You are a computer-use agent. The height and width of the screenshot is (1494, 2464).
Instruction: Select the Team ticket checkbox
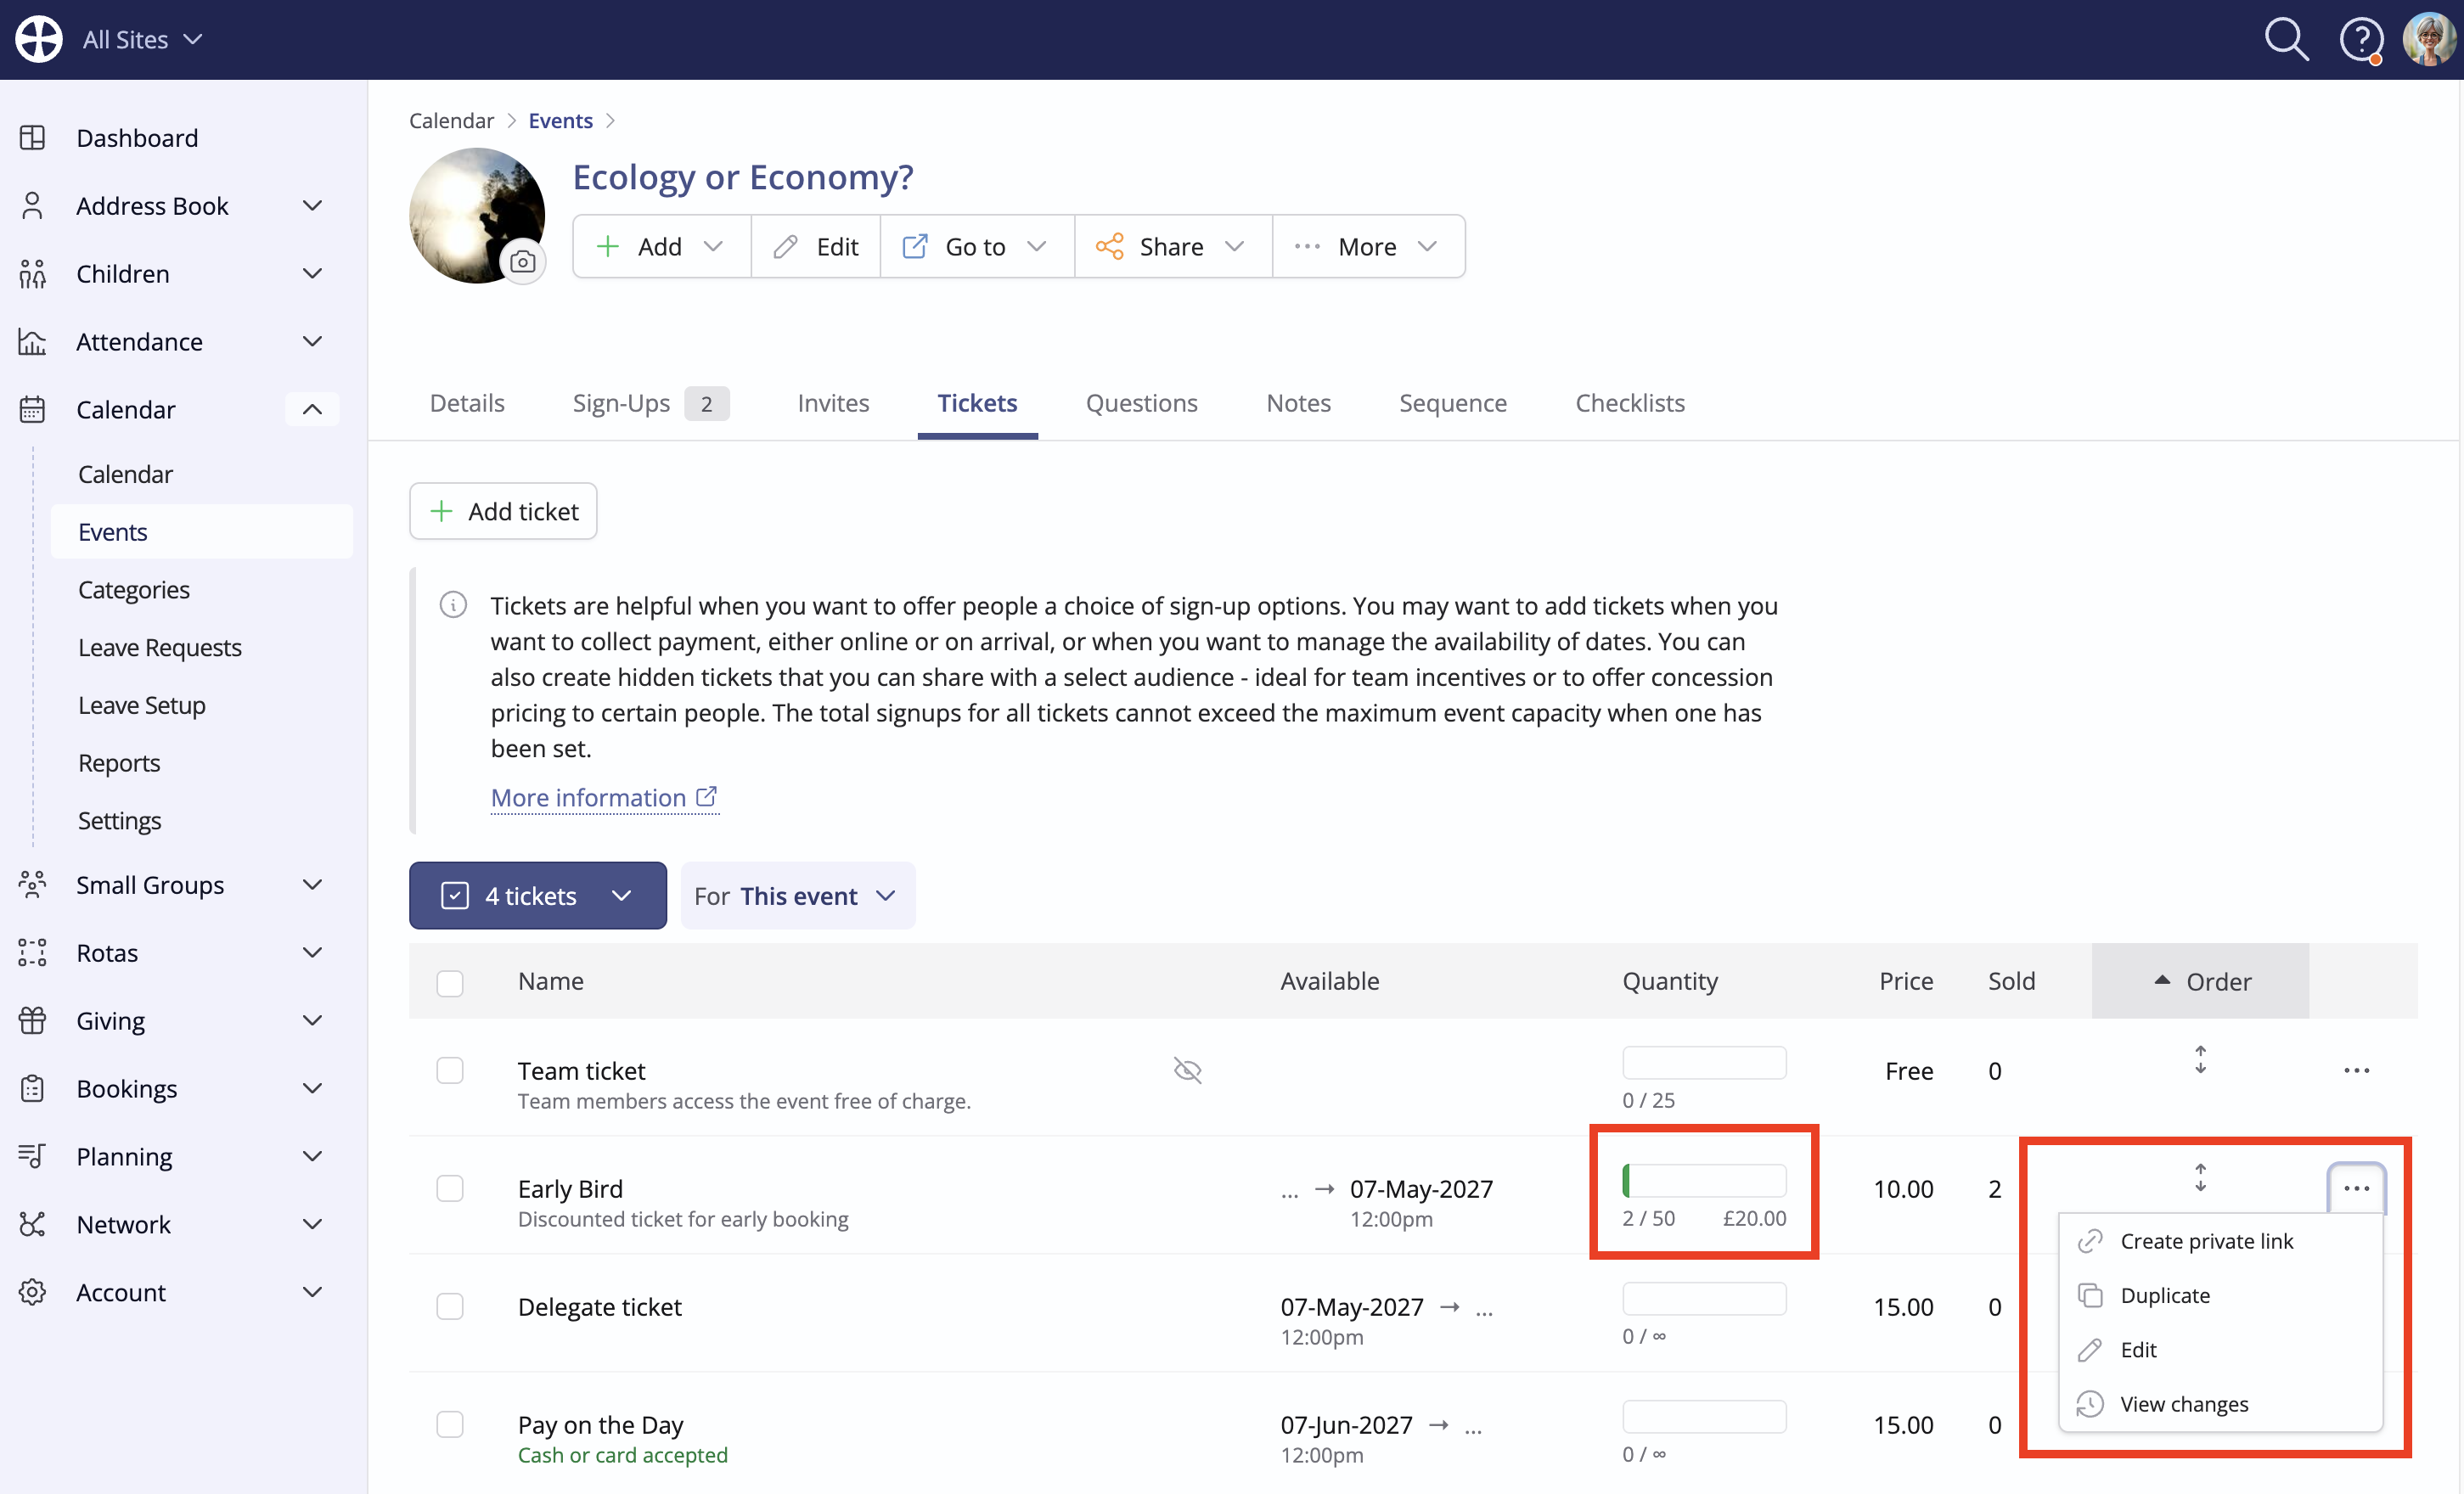[x=450, y=1071]
